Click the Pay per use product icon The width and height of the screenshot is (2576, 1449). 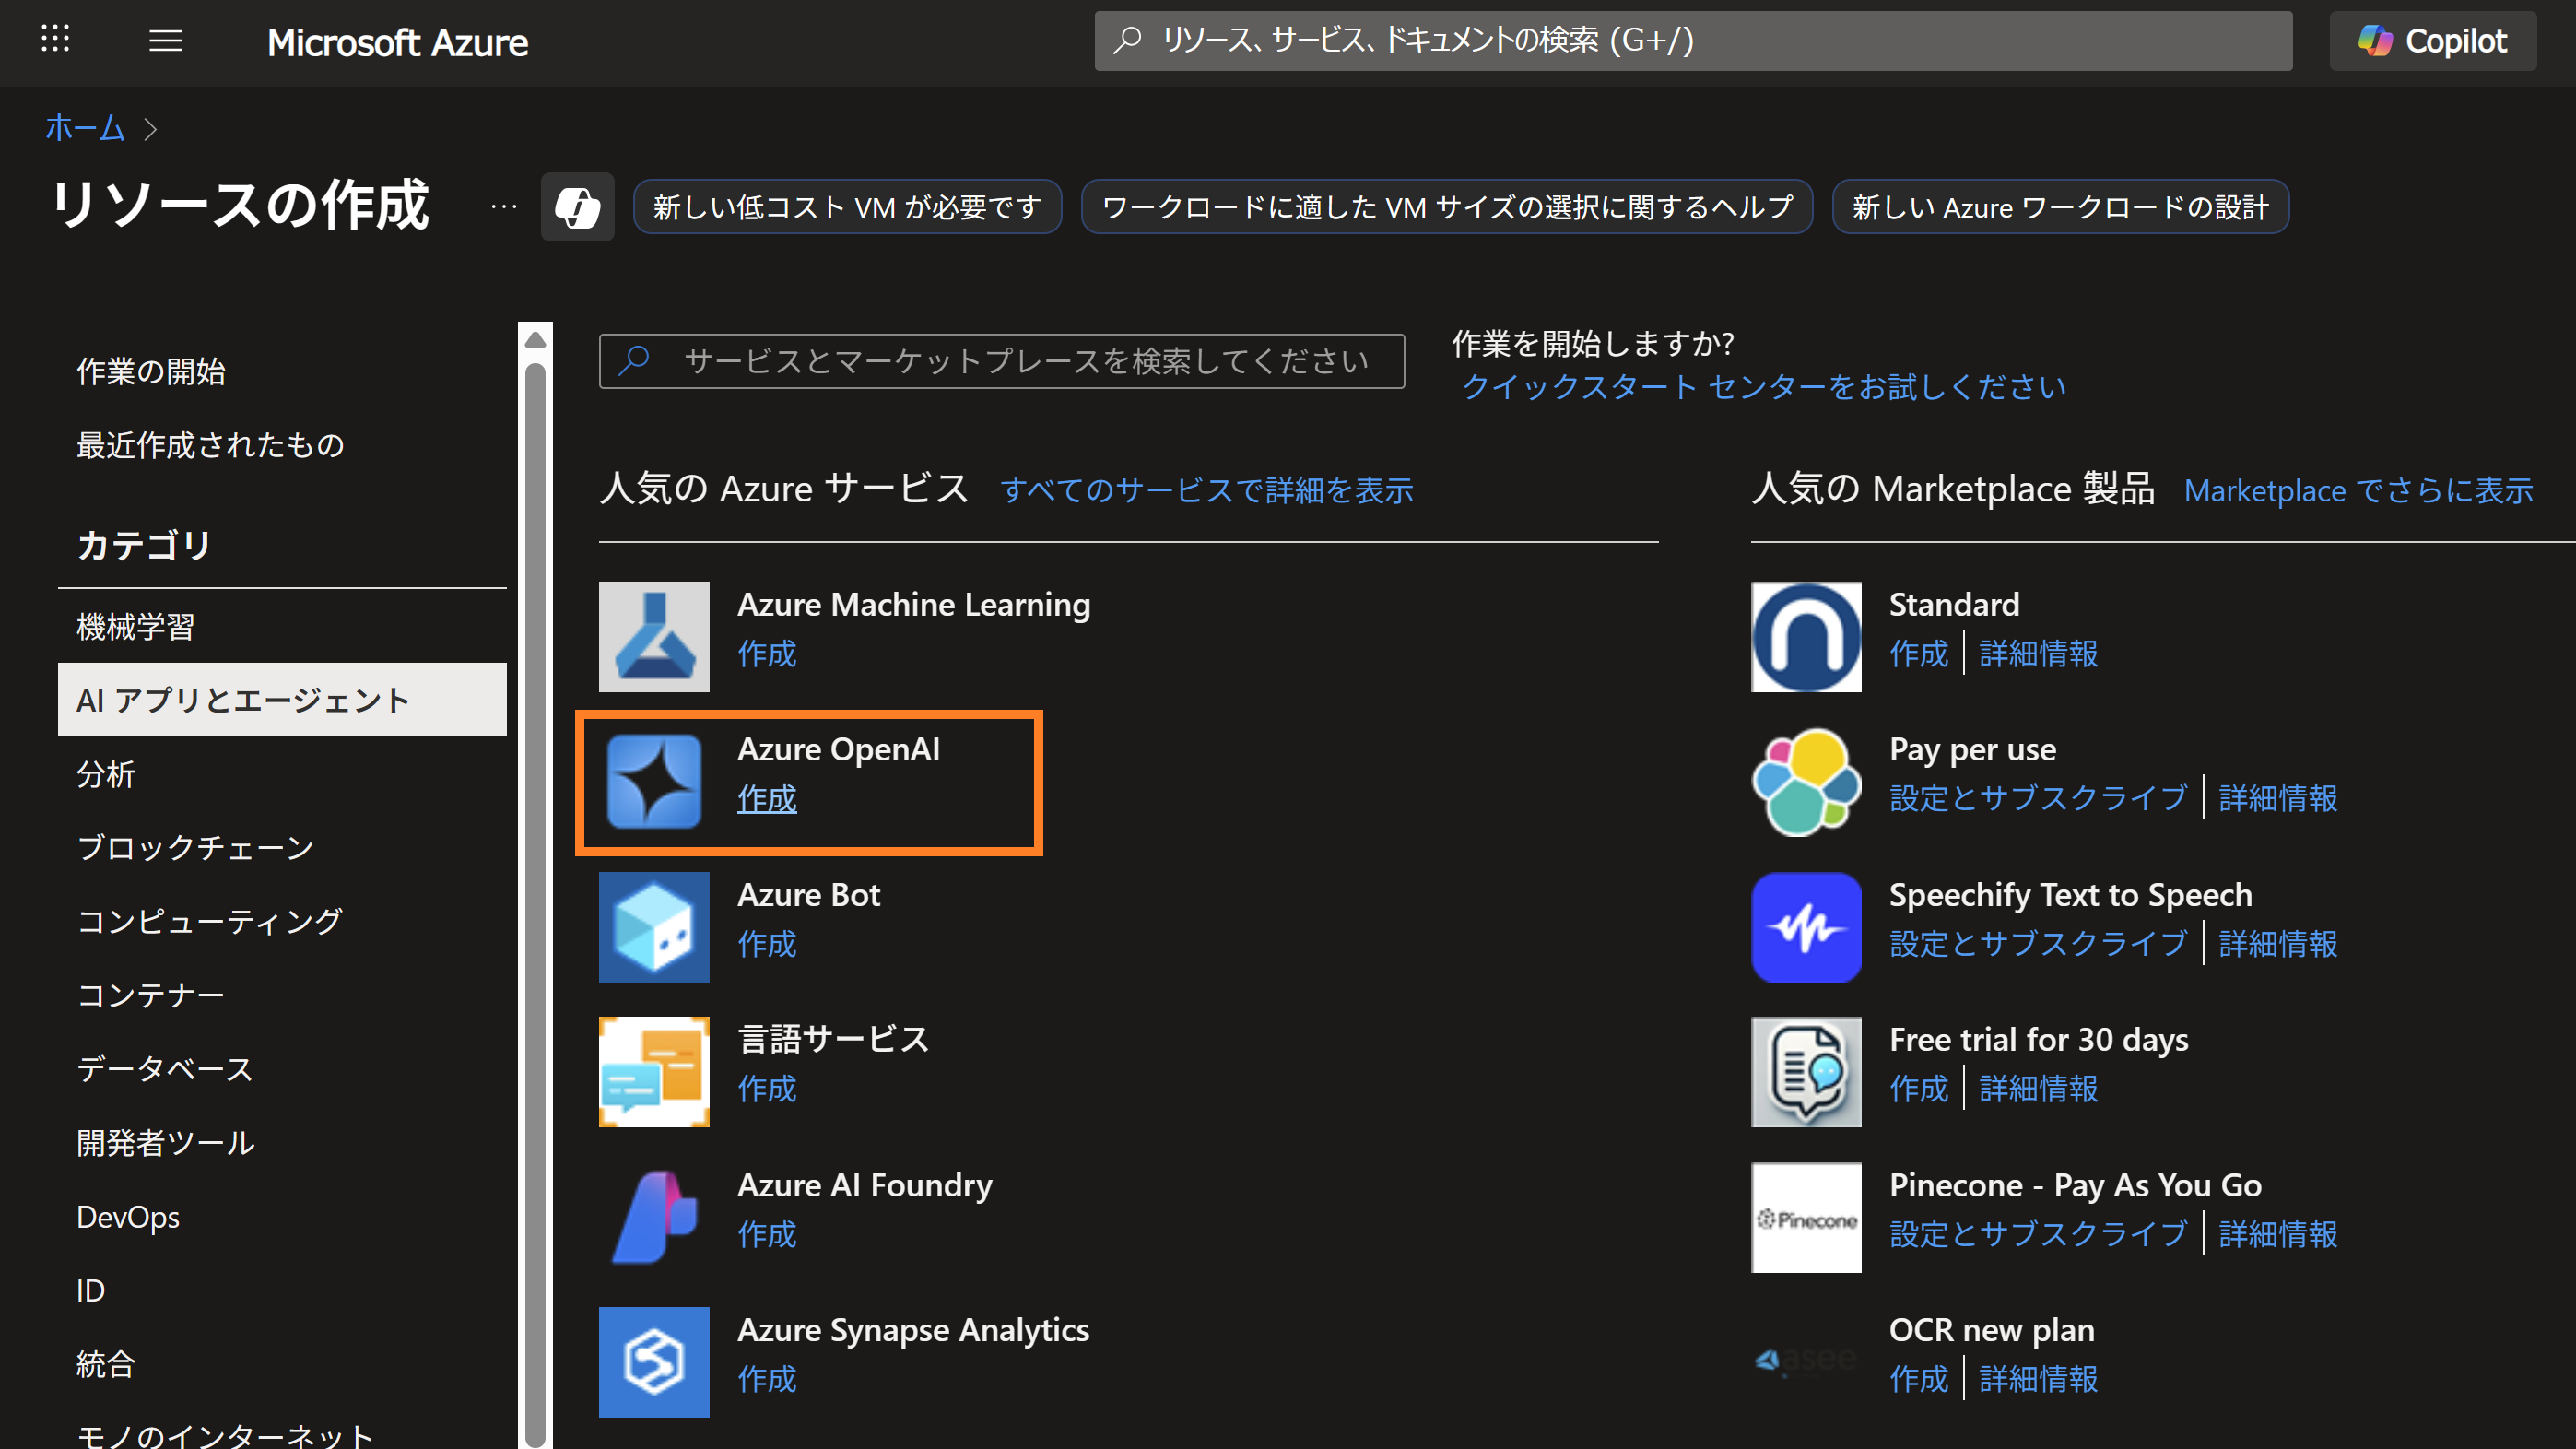(1806, 782)
